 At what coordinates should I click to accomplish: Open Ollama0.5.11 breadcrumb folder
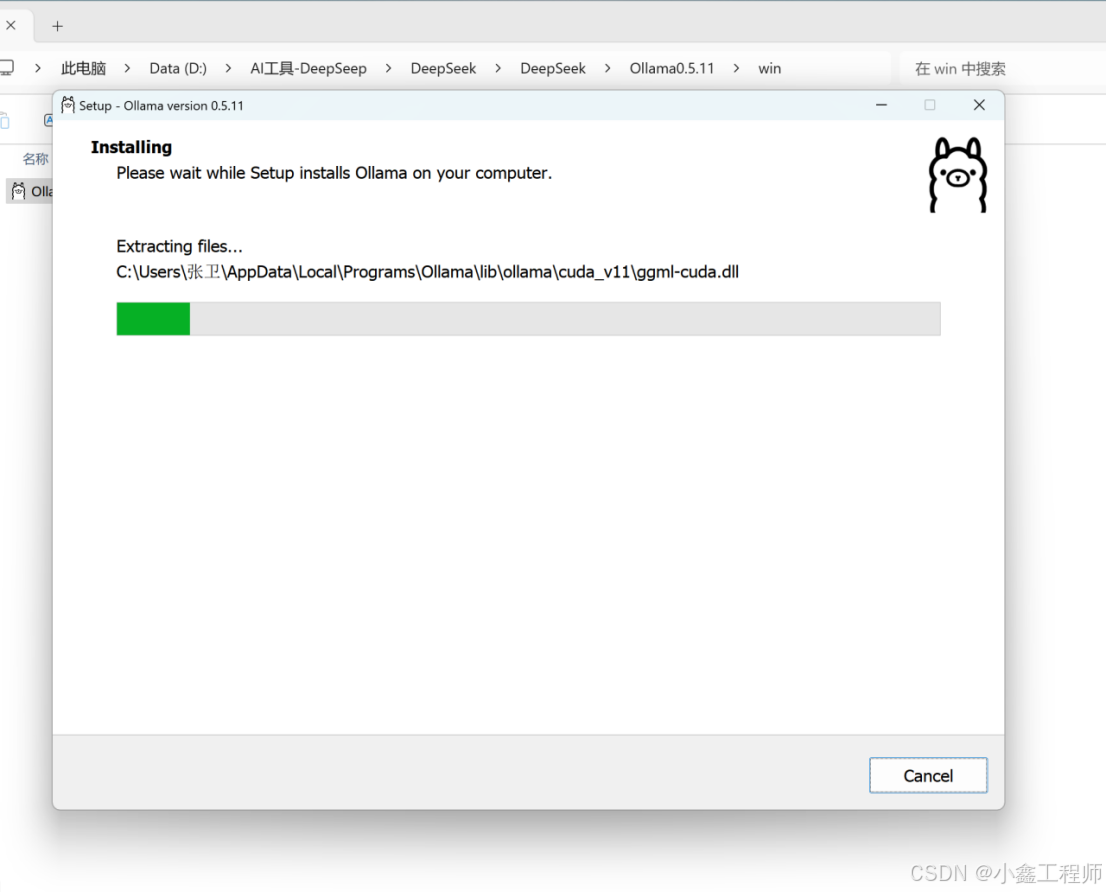tap(672, 68)
